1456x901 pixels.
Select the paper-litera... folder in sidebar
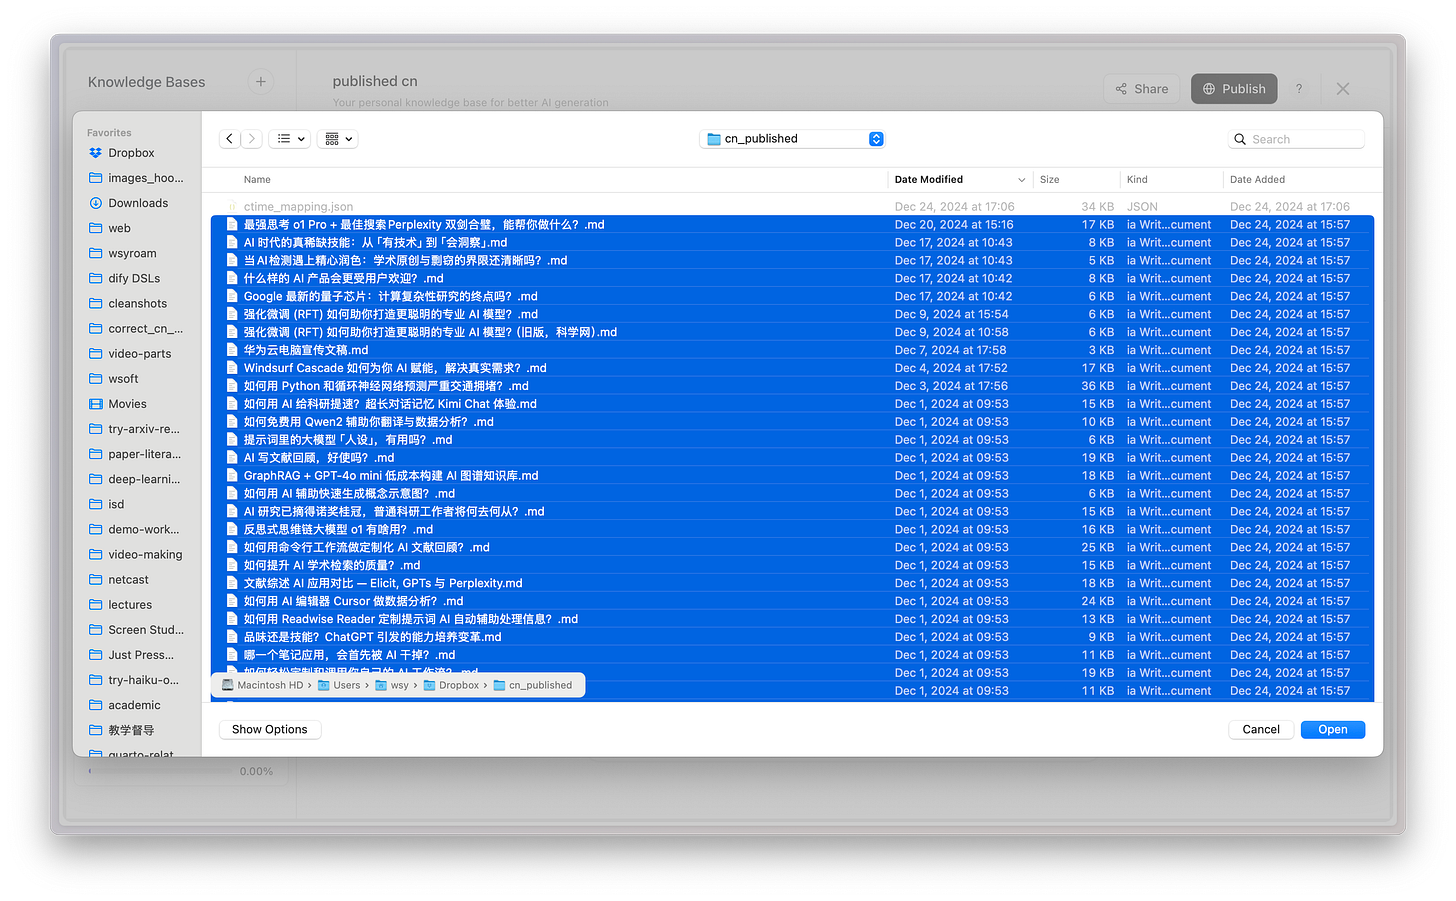point(136,454)
